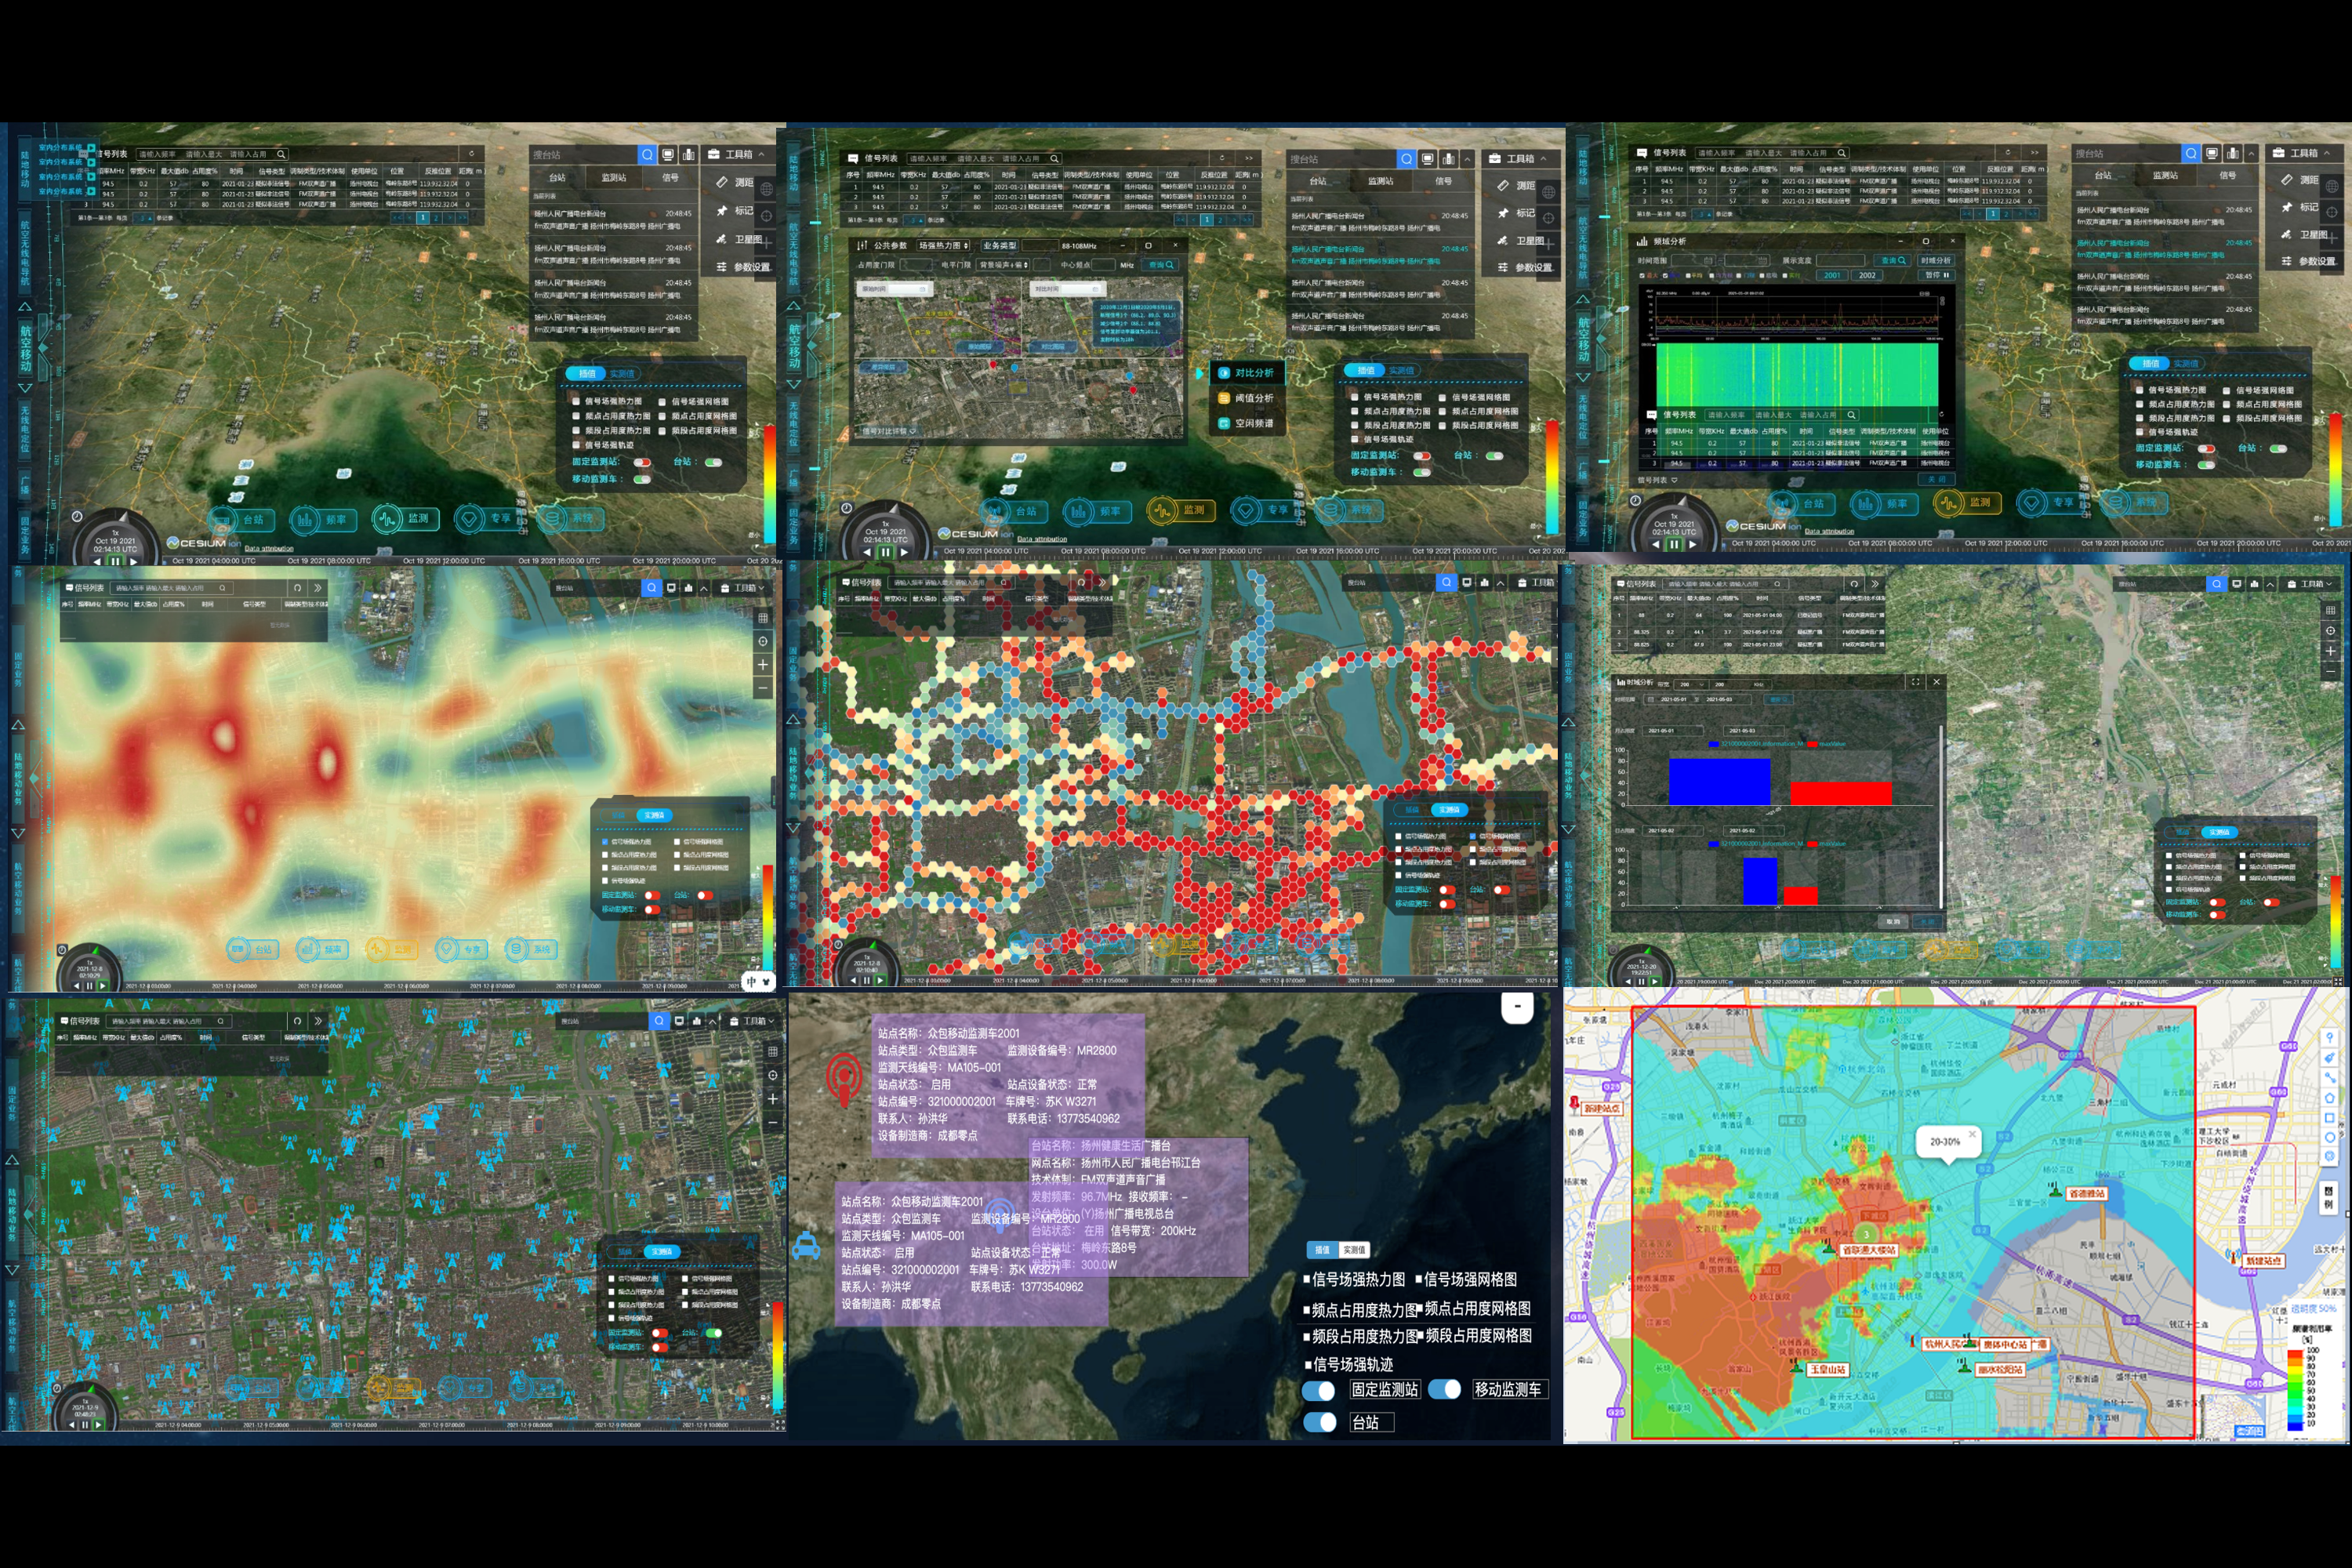The image size is (2352, 1568).
Task: Click clock icon above top-left time dial
Action: [77, 516]
